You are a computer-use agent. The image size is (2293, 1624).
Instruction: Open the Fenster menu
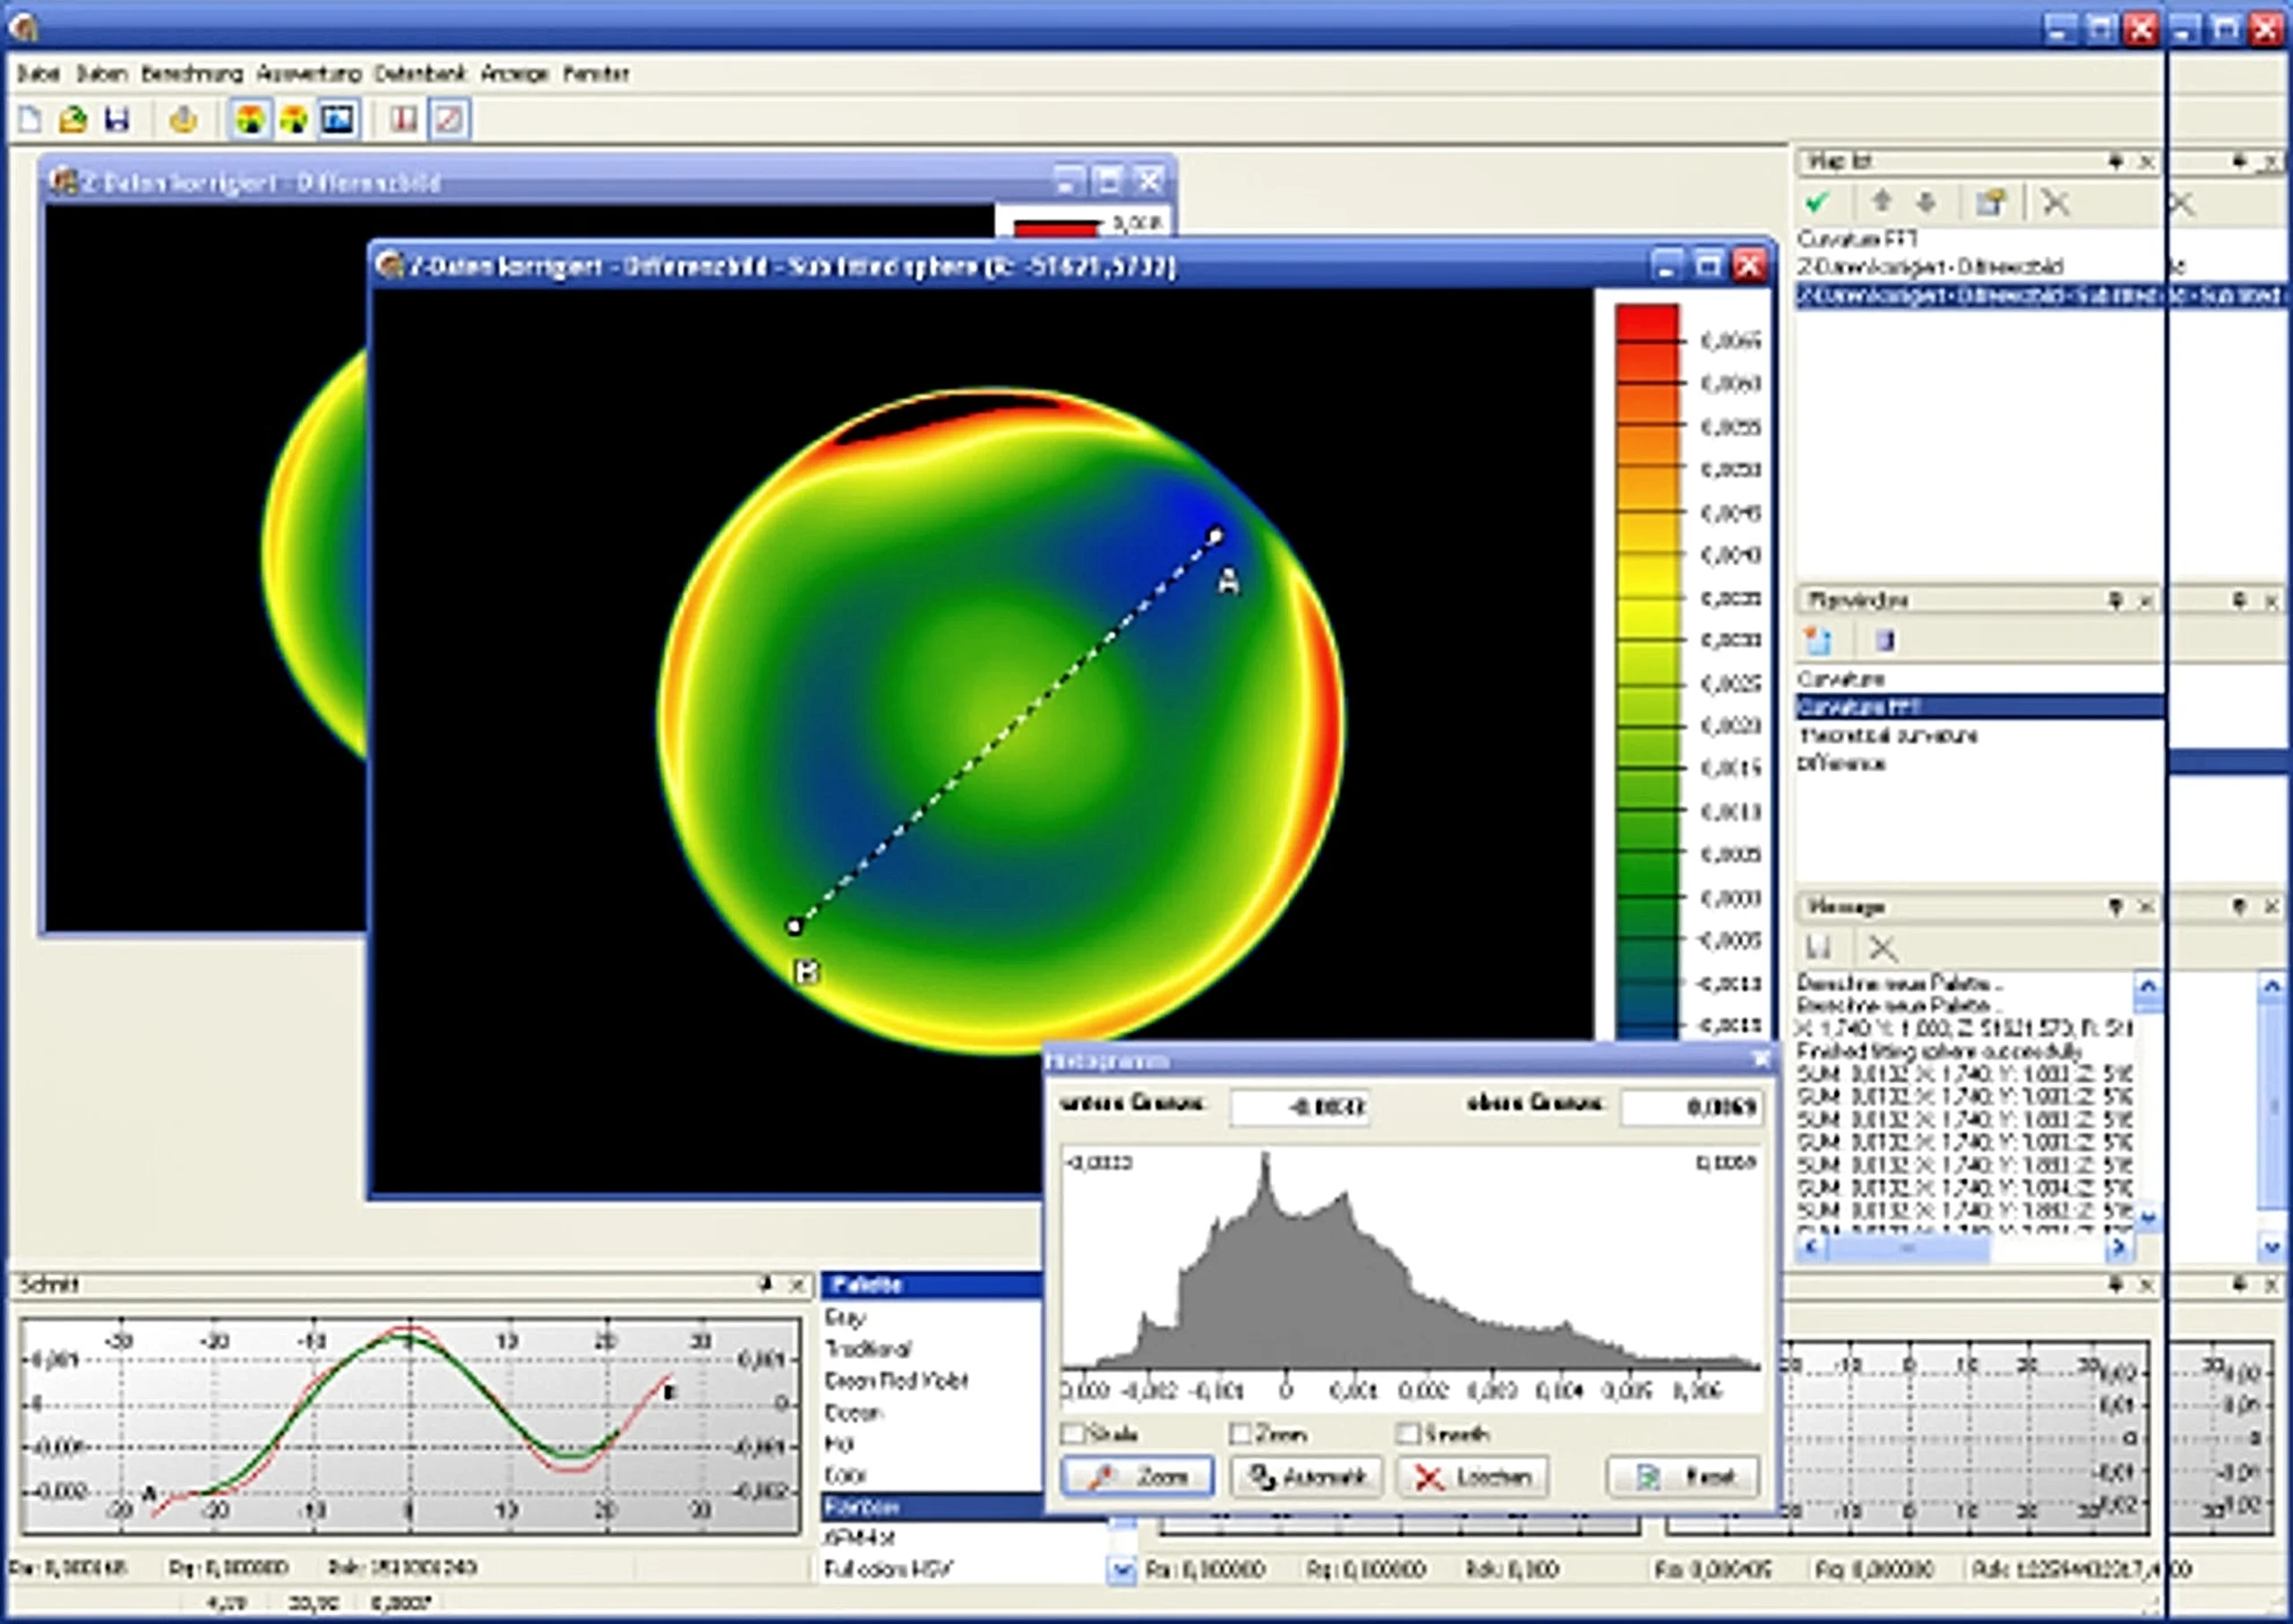pyautogui.click(x=596, y=74)
